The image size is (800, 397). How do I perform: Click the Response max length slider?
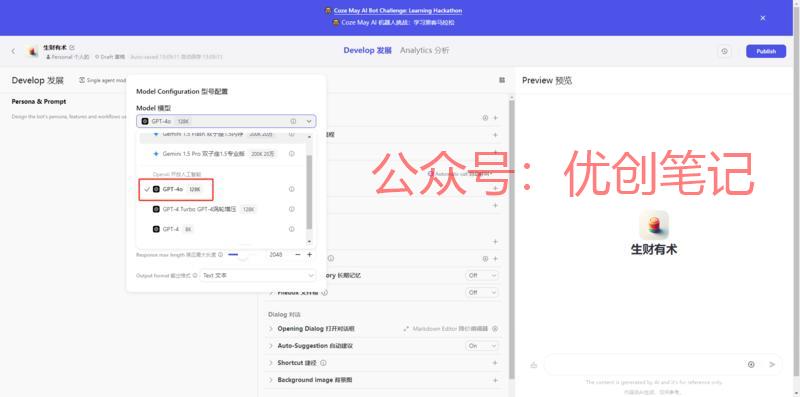coord(243,254)
